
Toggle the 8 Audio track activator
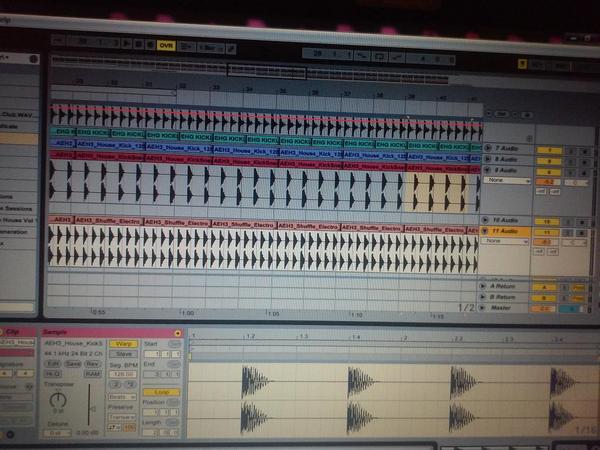[549, 161]
